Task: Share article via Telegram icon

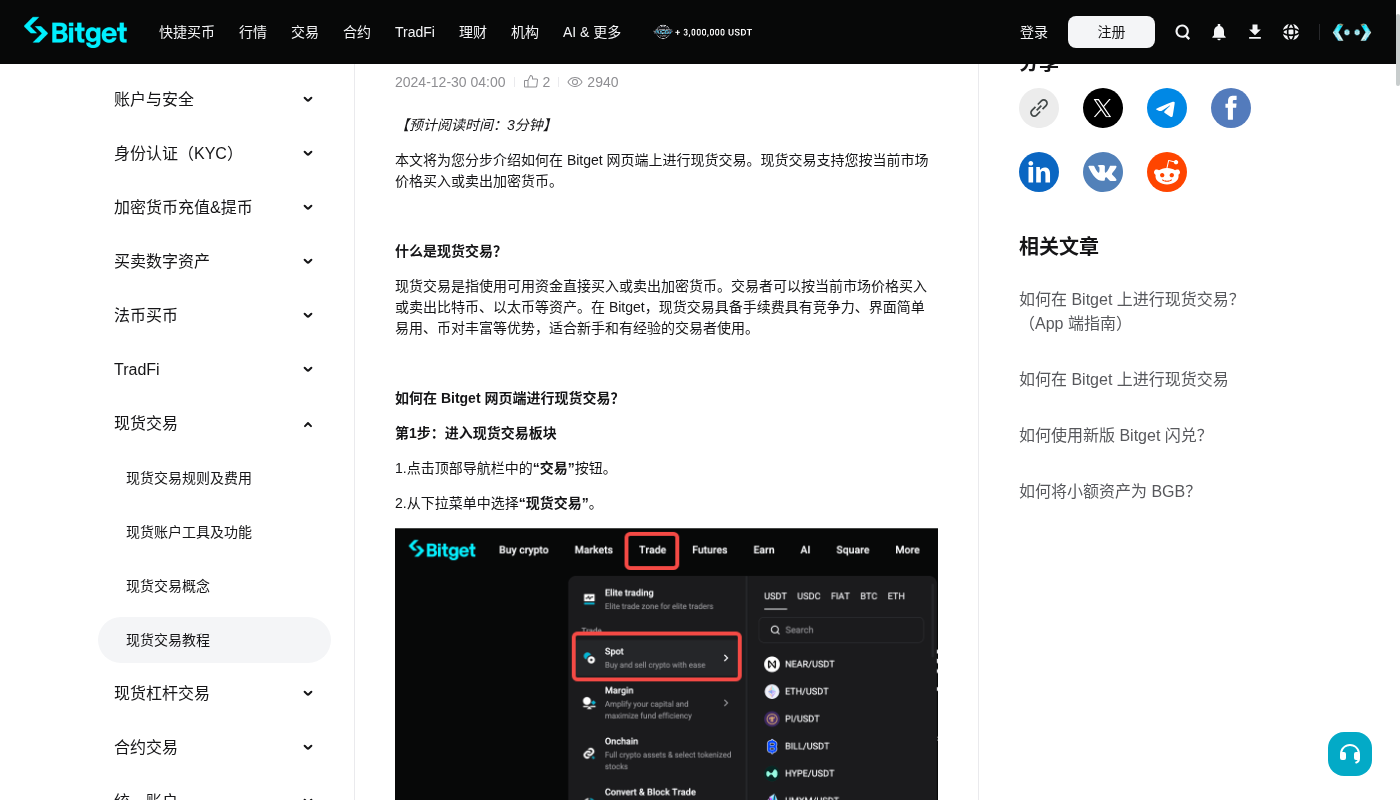Action: point(1167,108)
